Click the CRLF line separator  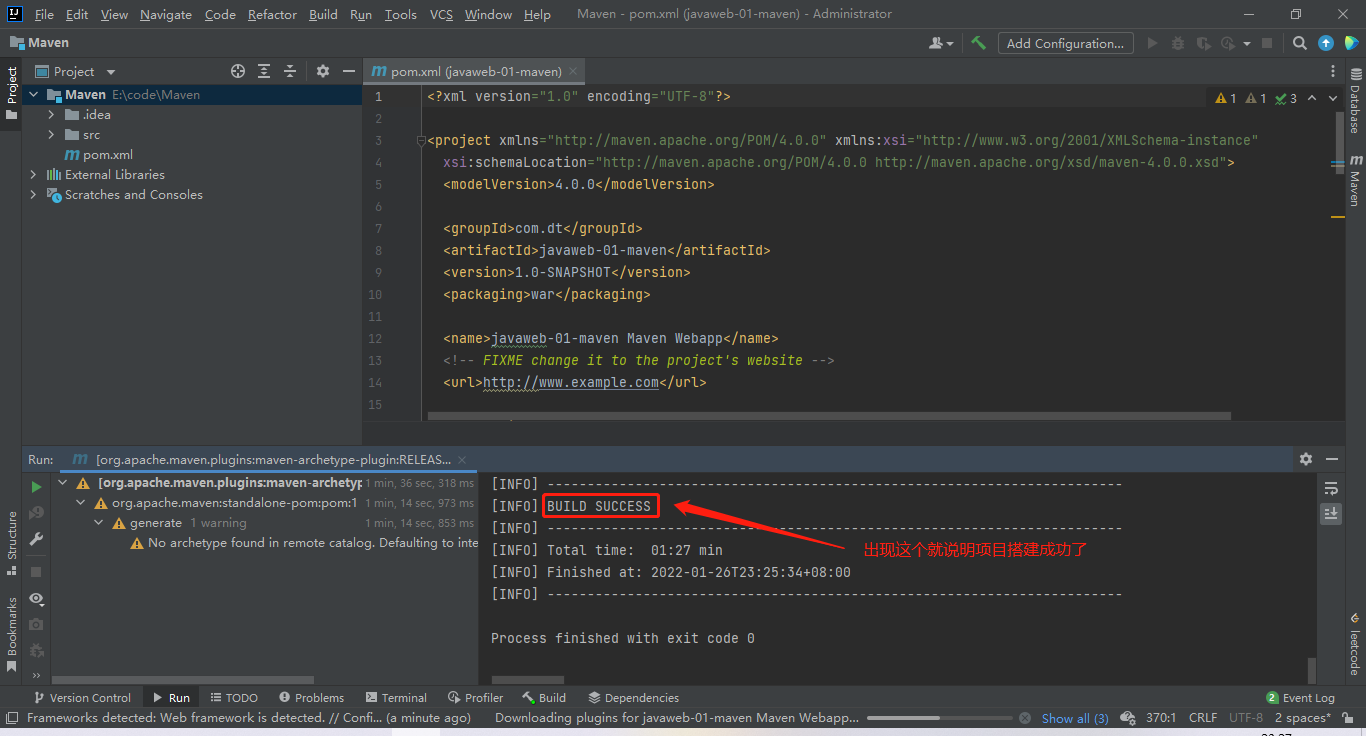[1203, 718]
